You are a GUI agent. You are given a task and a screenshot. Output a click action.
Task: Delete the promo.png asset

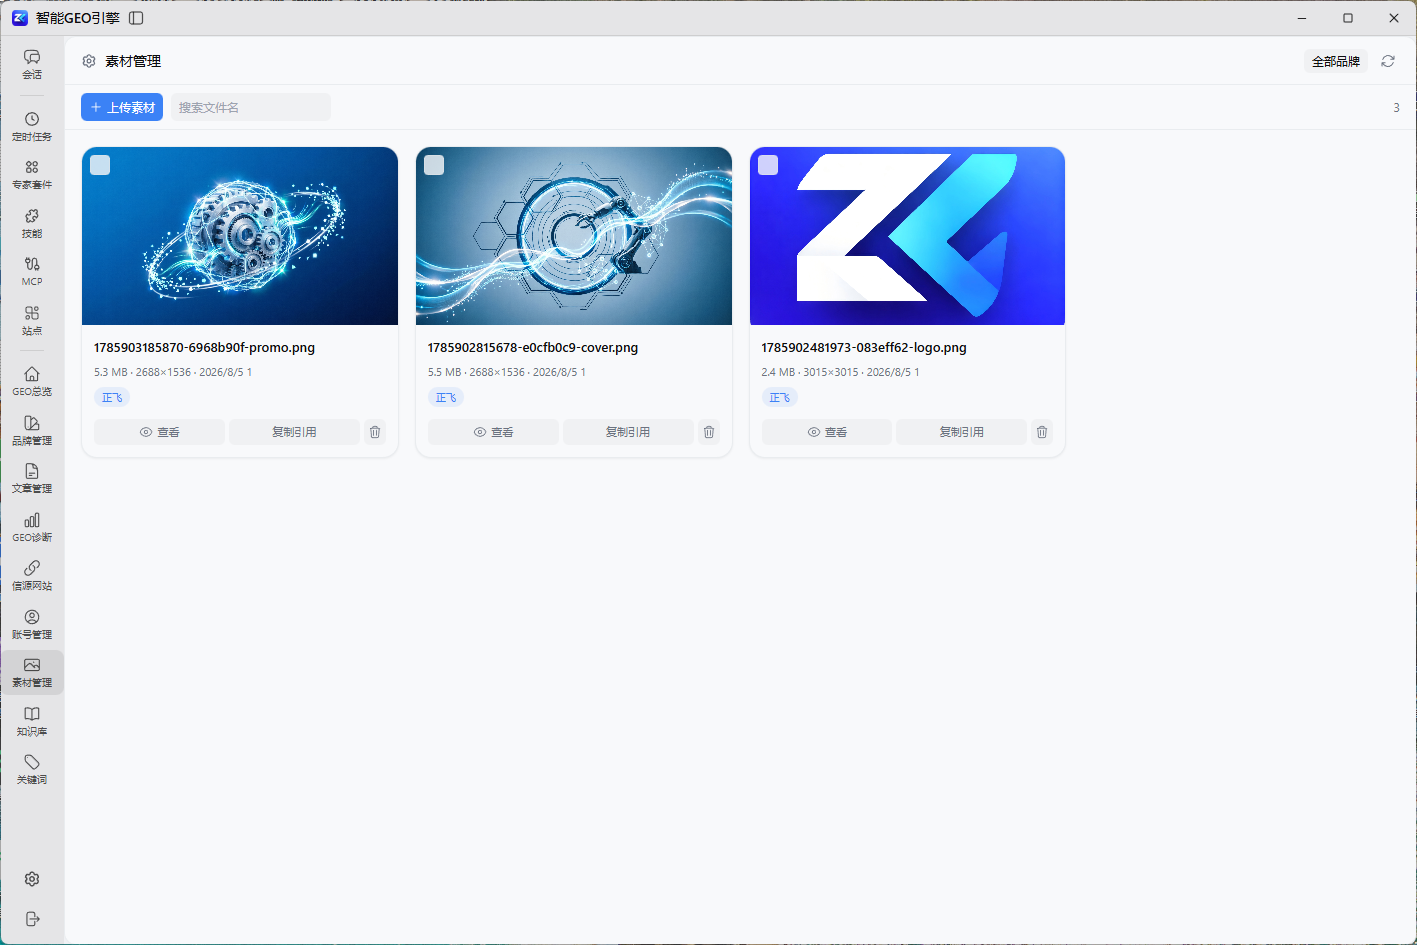click(375, 432)
